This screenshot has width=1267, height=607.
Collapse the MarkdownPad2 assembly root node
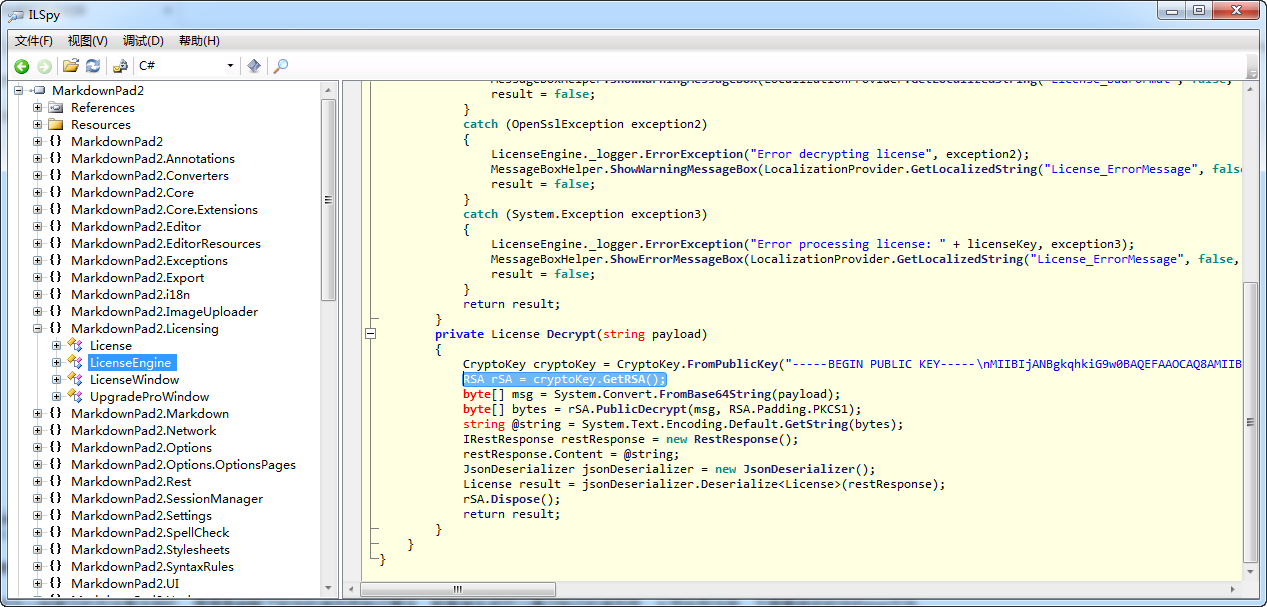point(19,91)
